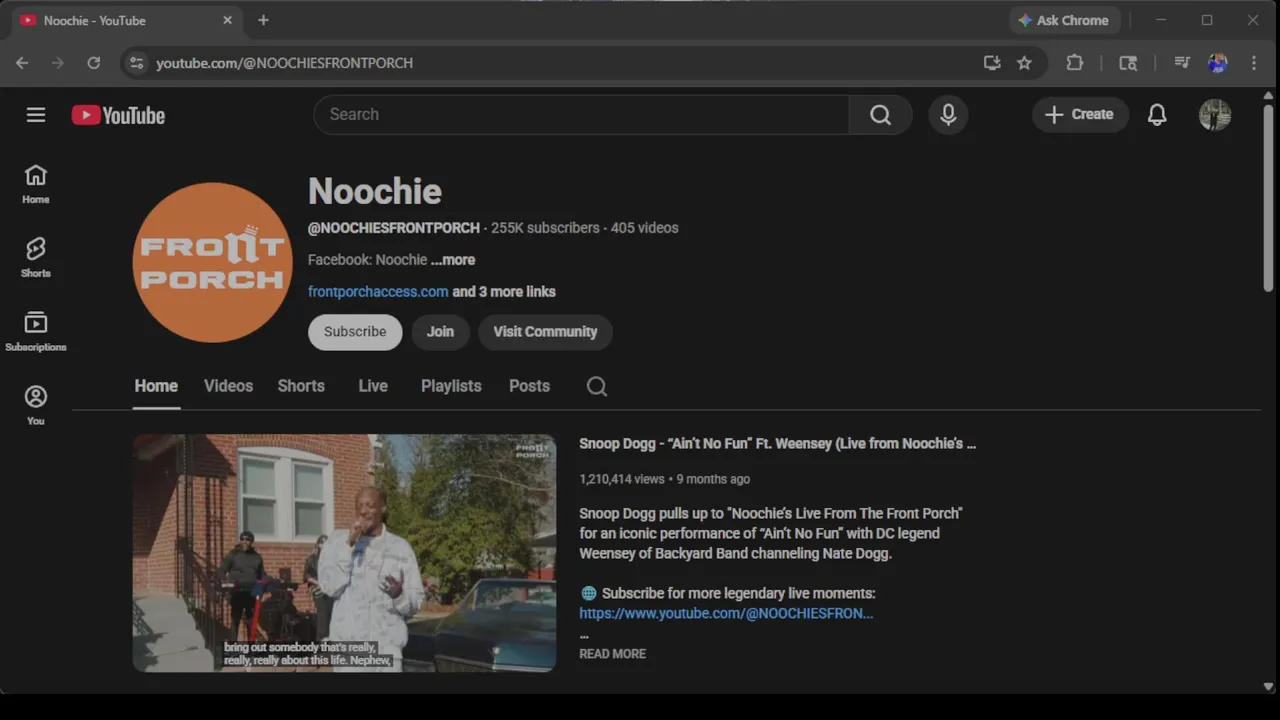Switch to the Shorts channel tab

pyautogui.click(x=301, y=386)
